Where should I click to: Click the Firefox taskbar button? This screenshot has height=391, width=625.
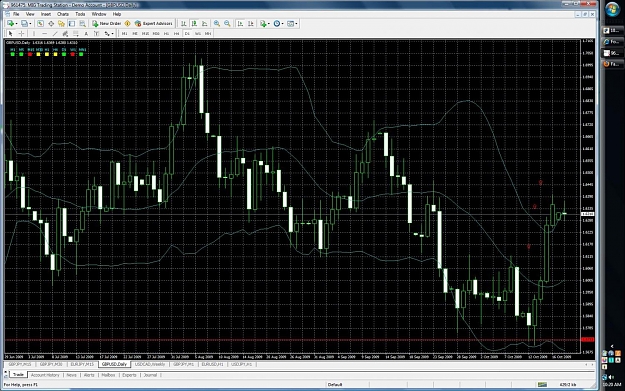click(x=613, y=64)
